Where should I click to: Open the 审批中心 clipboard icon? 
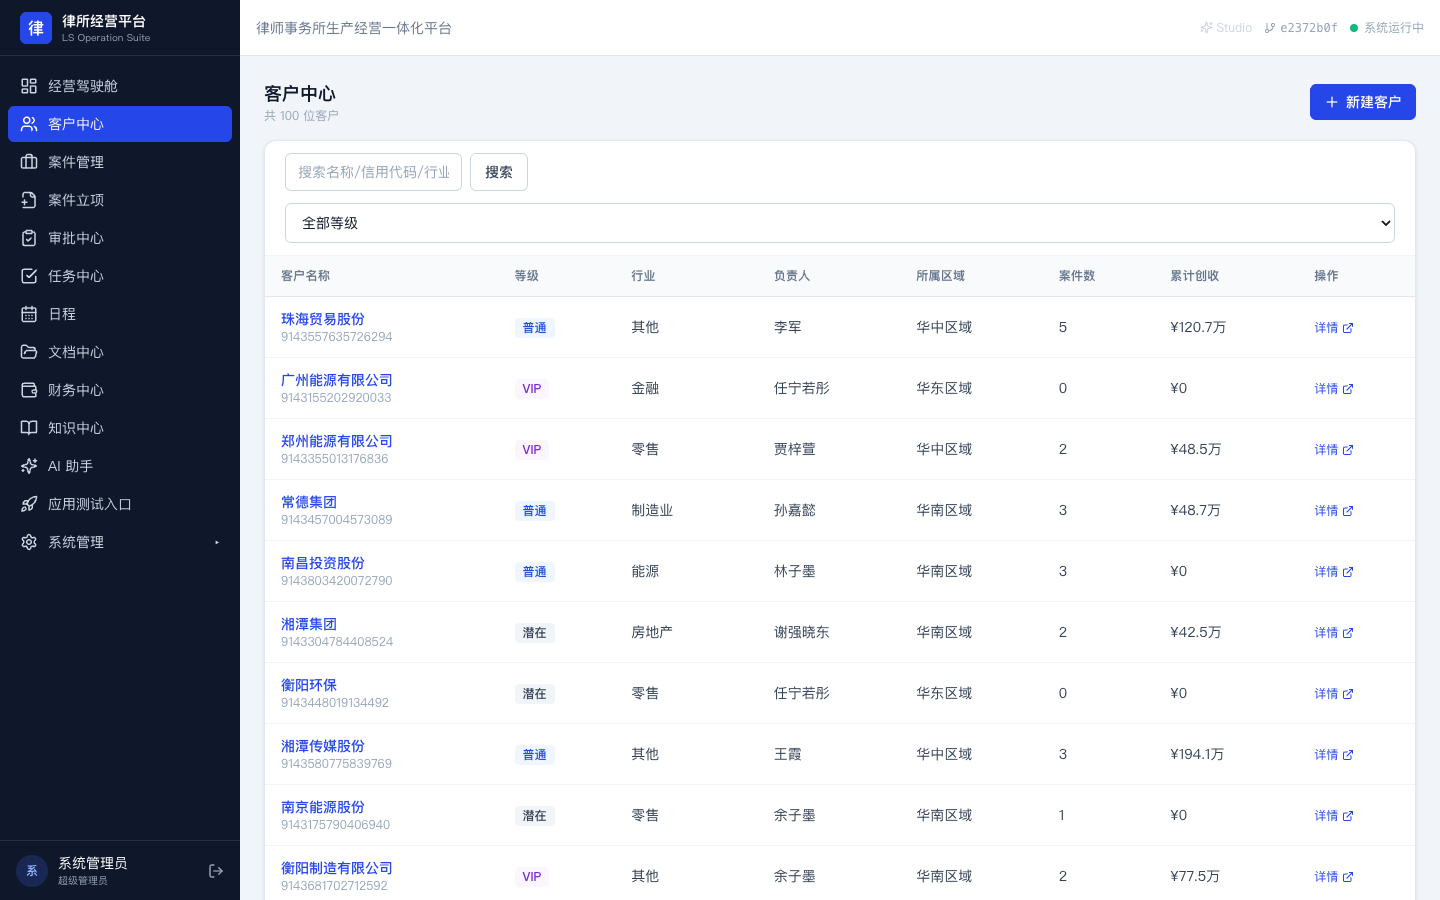coord(29,238)
